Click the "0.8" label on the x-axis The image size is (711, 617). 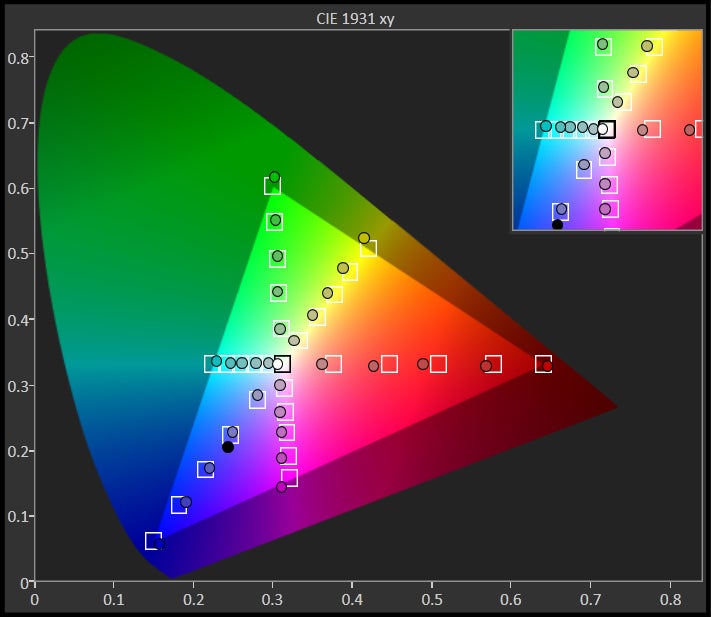pos(670,600)
